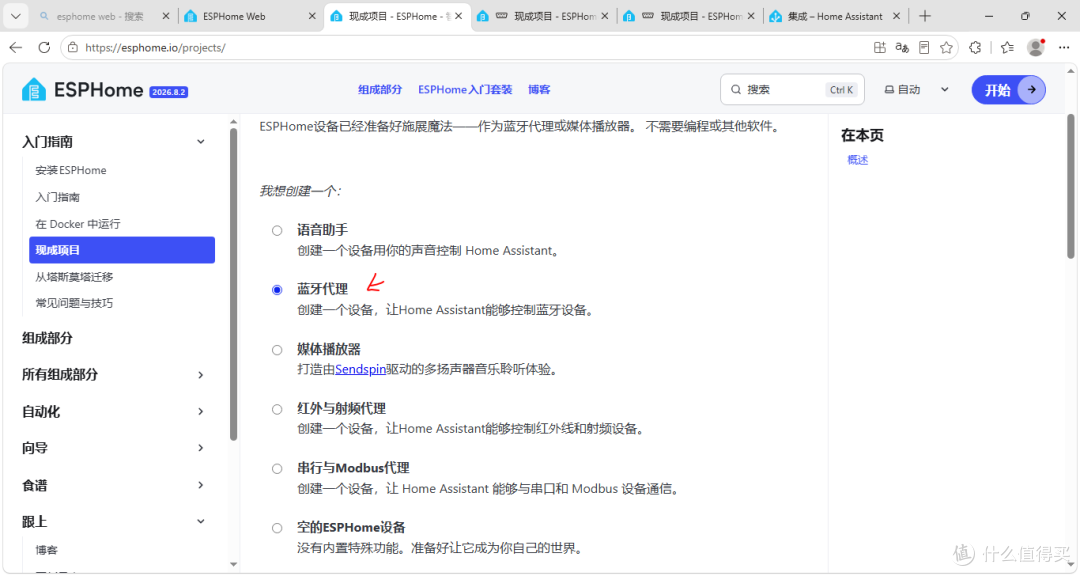Open a new browser tab

point(925,16)
